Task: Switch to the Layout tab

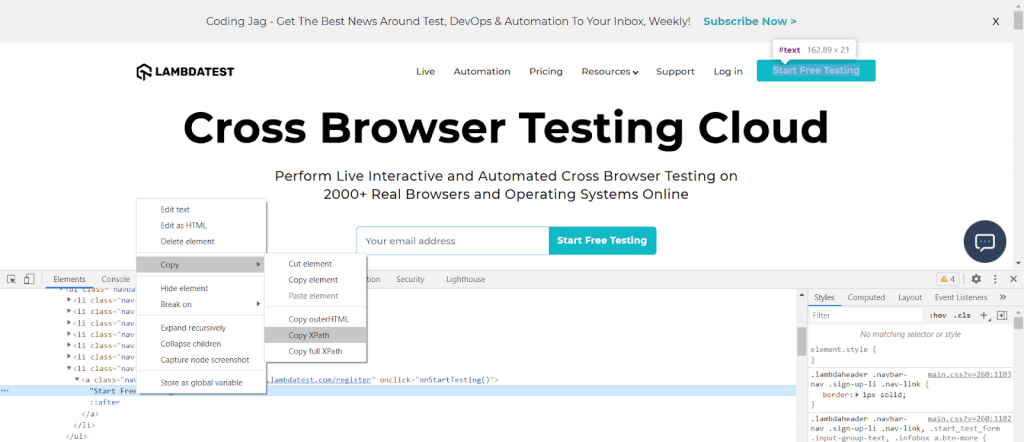Action: 910,297
